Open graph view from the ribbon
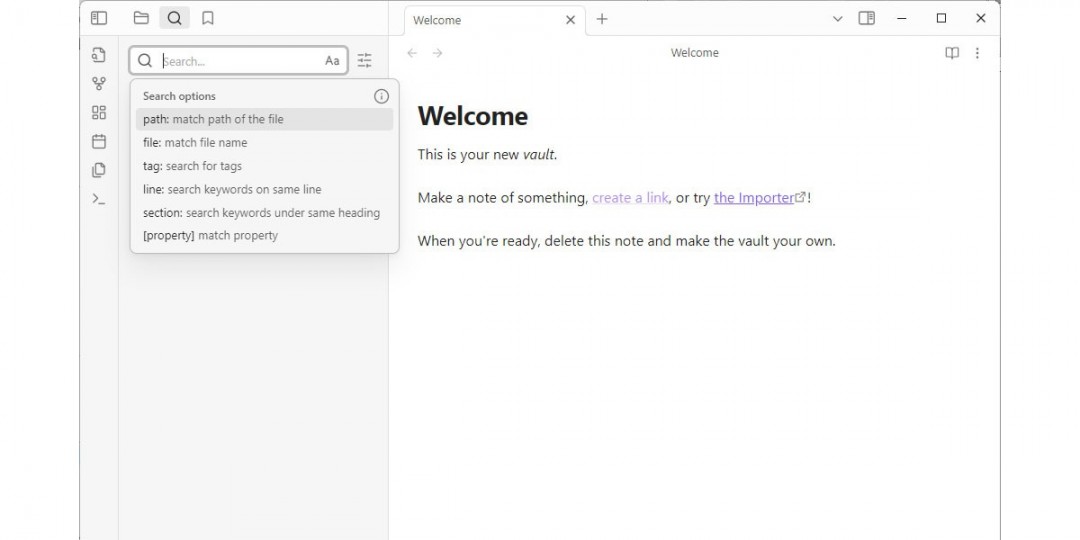The height and width of the screenshot is (540, 1080). (x=99, y=84)
